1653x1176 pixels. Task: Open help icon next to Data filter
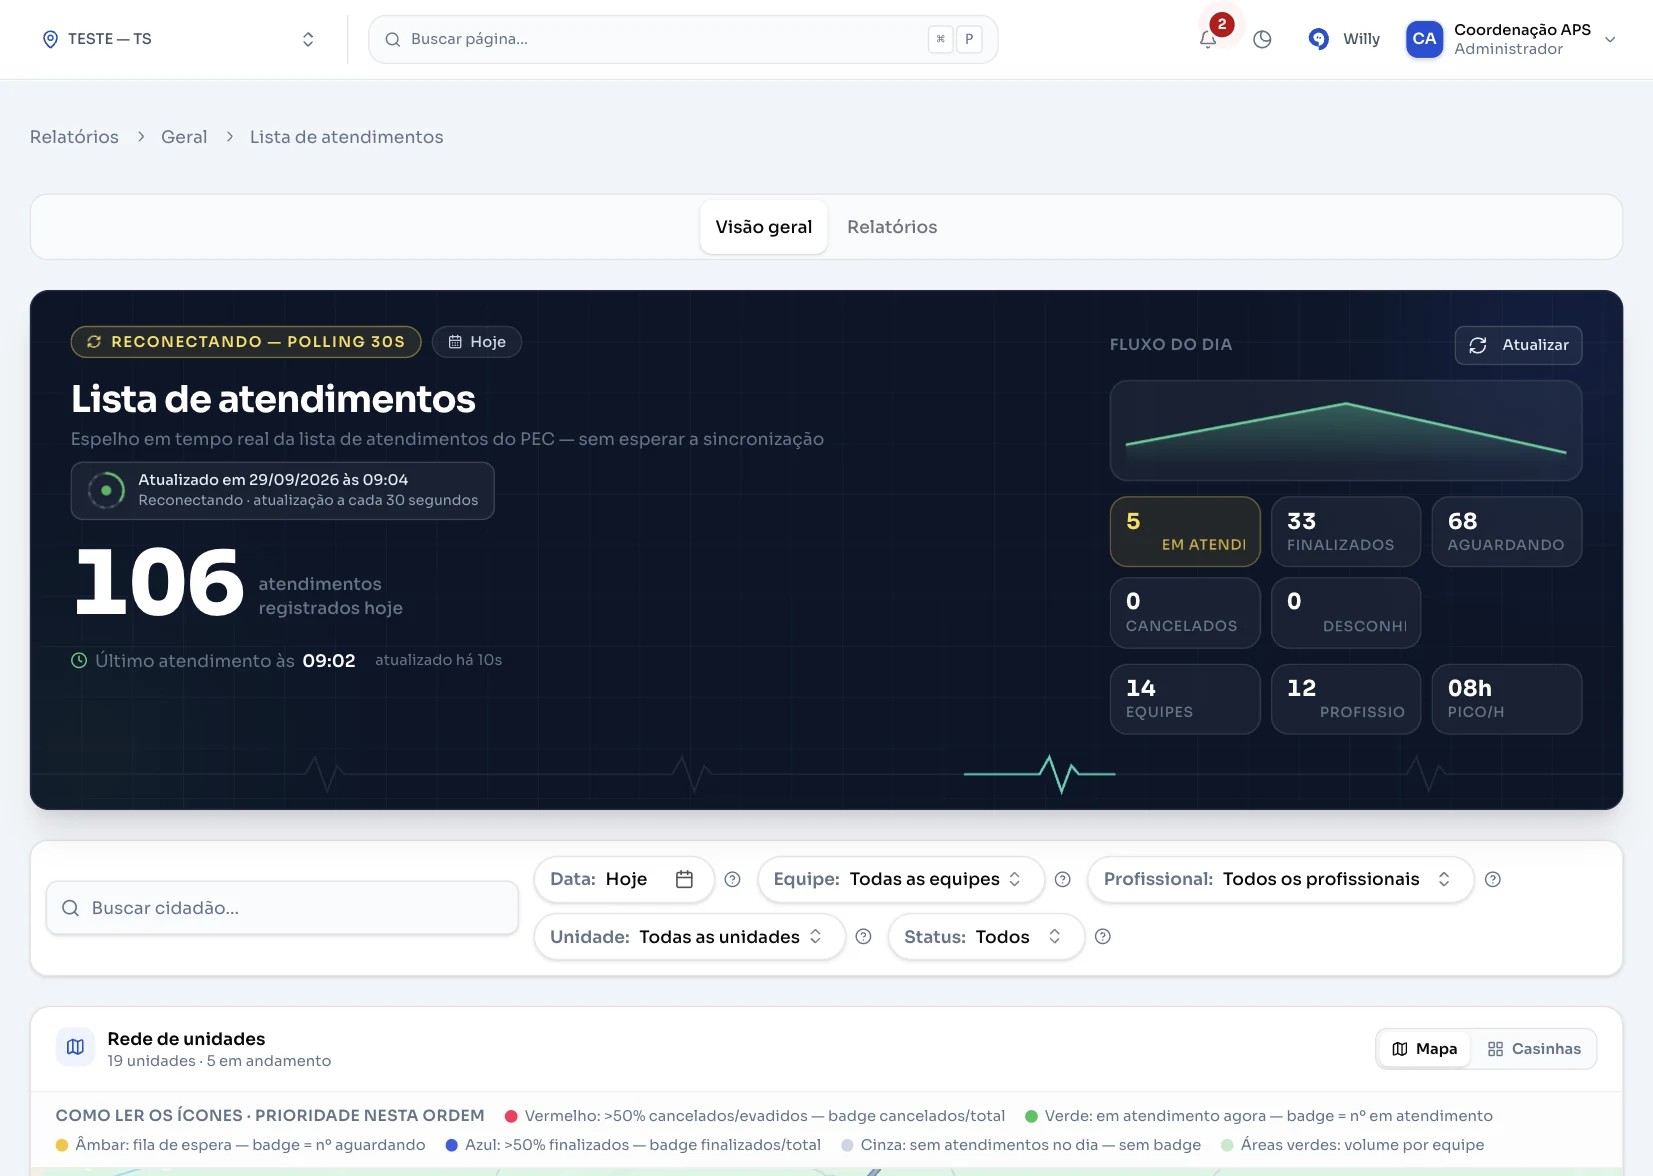pyautogui.click(x=732, y=879)
